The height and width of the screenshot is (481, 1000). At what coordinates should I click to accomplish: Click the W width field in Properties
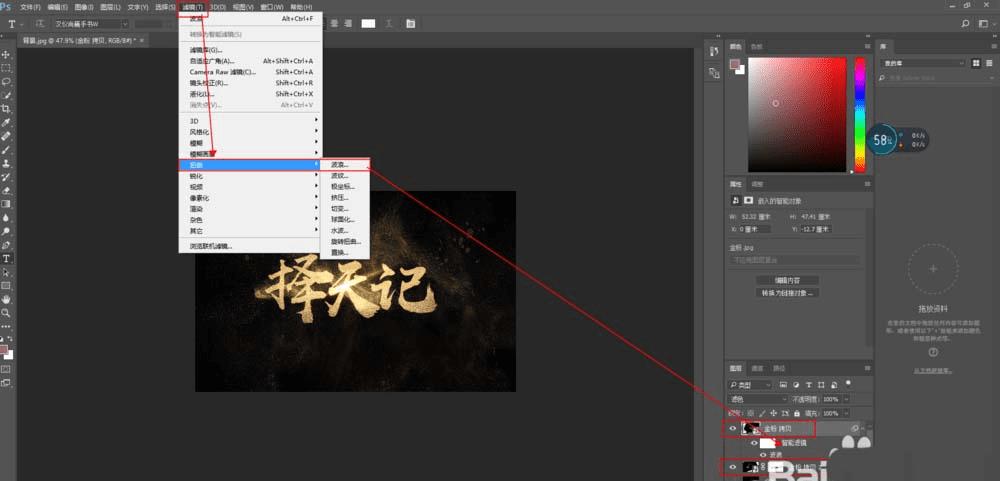click(754, 216)
